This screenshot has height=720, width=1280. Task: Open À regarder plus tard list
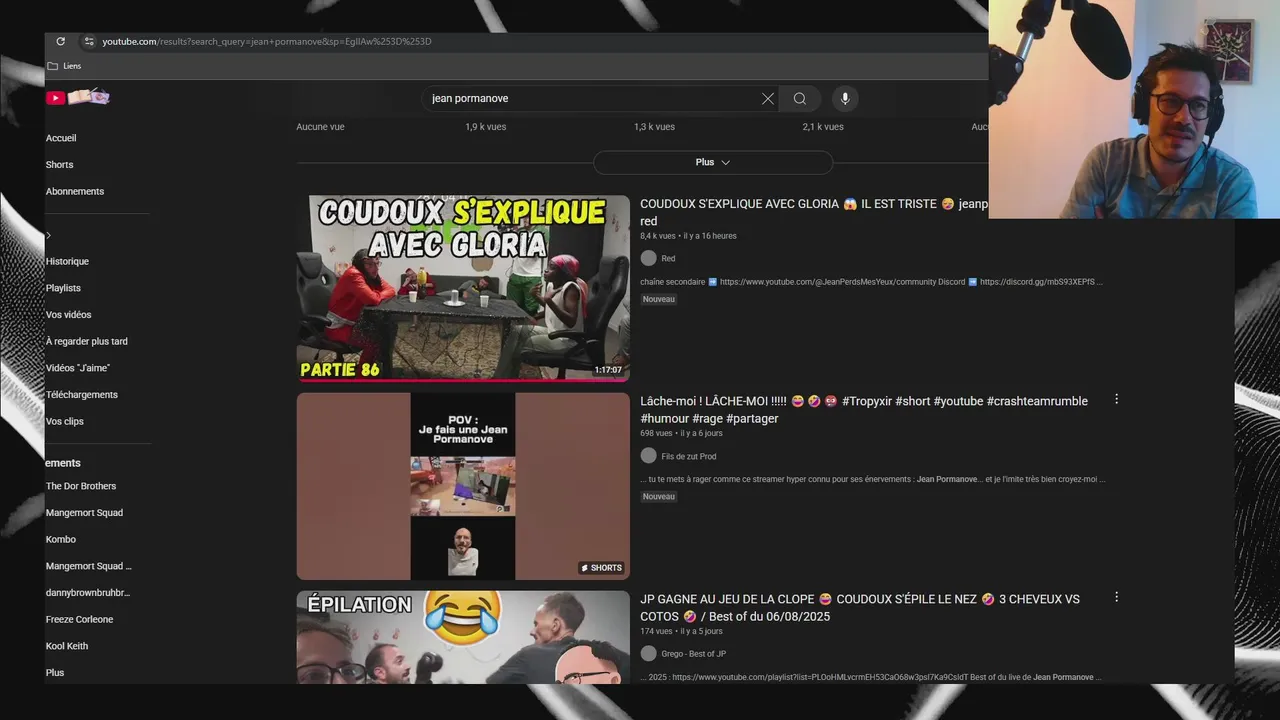[86, 341]
